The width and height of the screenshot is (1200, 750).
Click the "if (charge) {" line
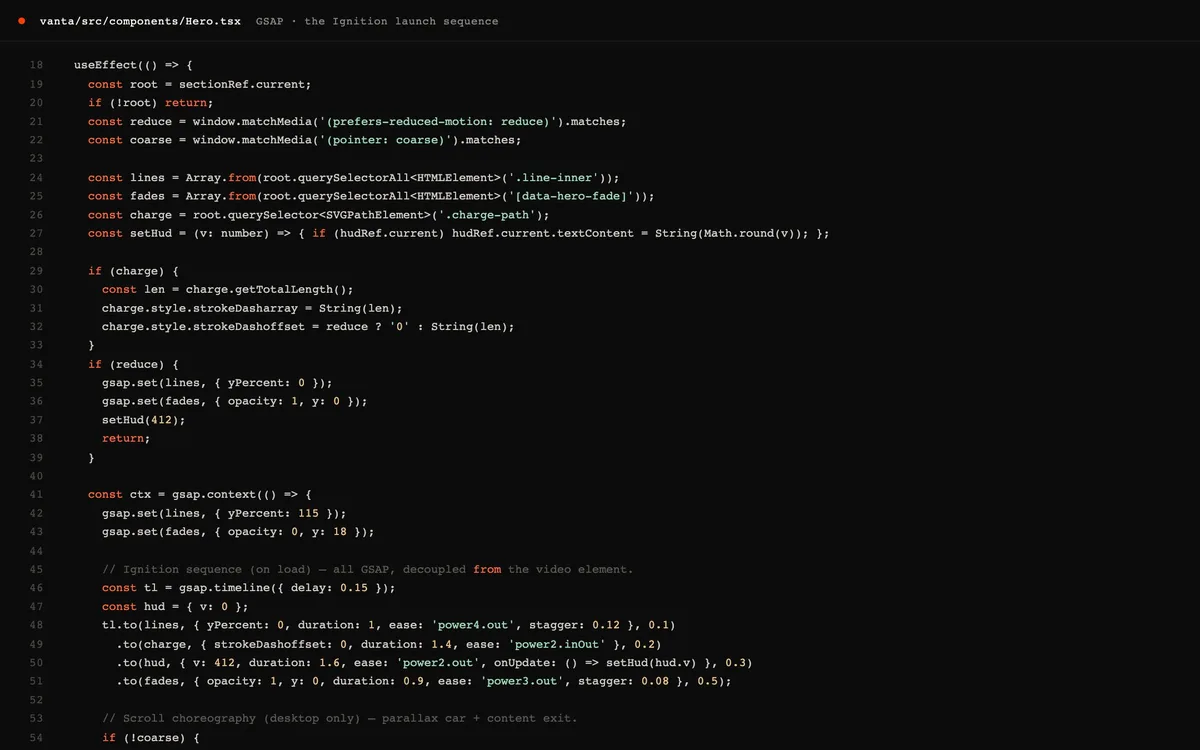coord(133,270)
